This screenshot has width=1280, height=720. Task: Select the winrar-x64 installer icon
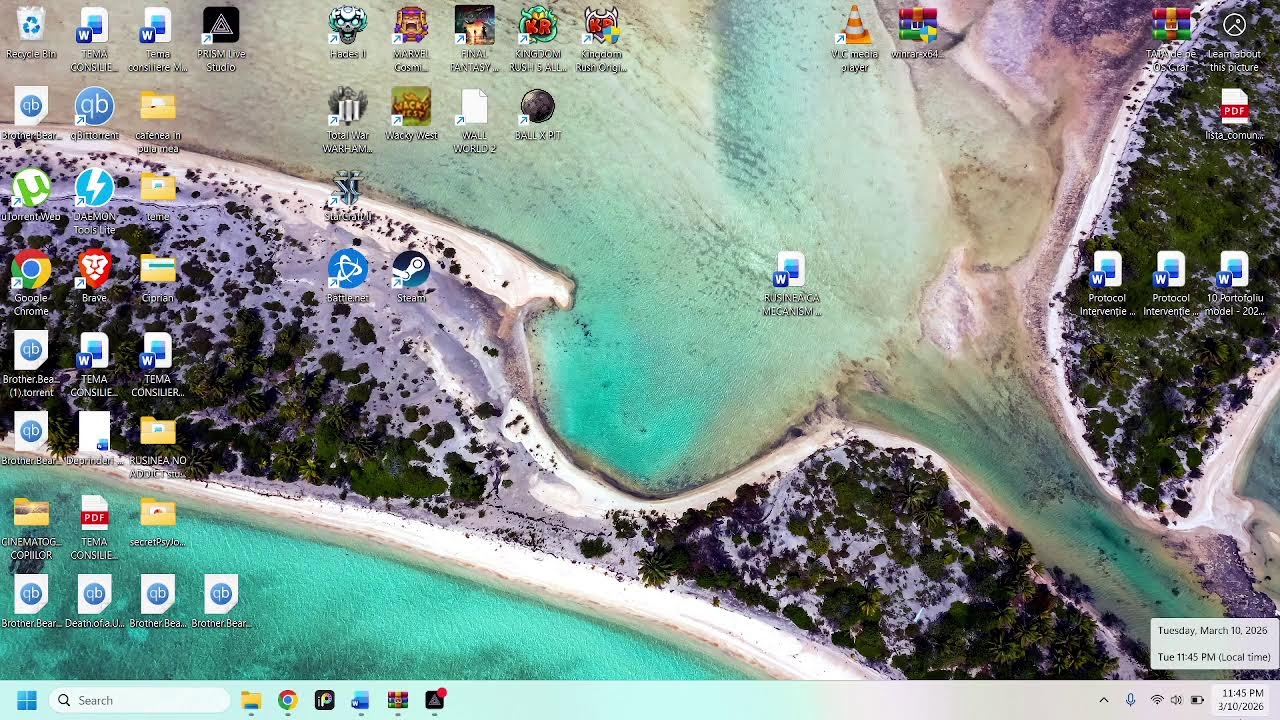918,33
